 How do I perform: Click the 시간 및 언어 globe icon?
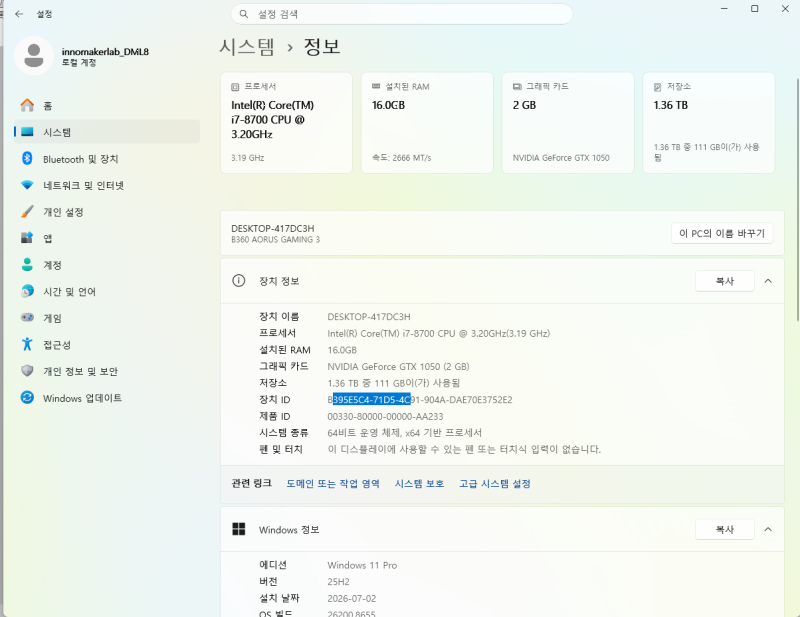tap(27, 291)
